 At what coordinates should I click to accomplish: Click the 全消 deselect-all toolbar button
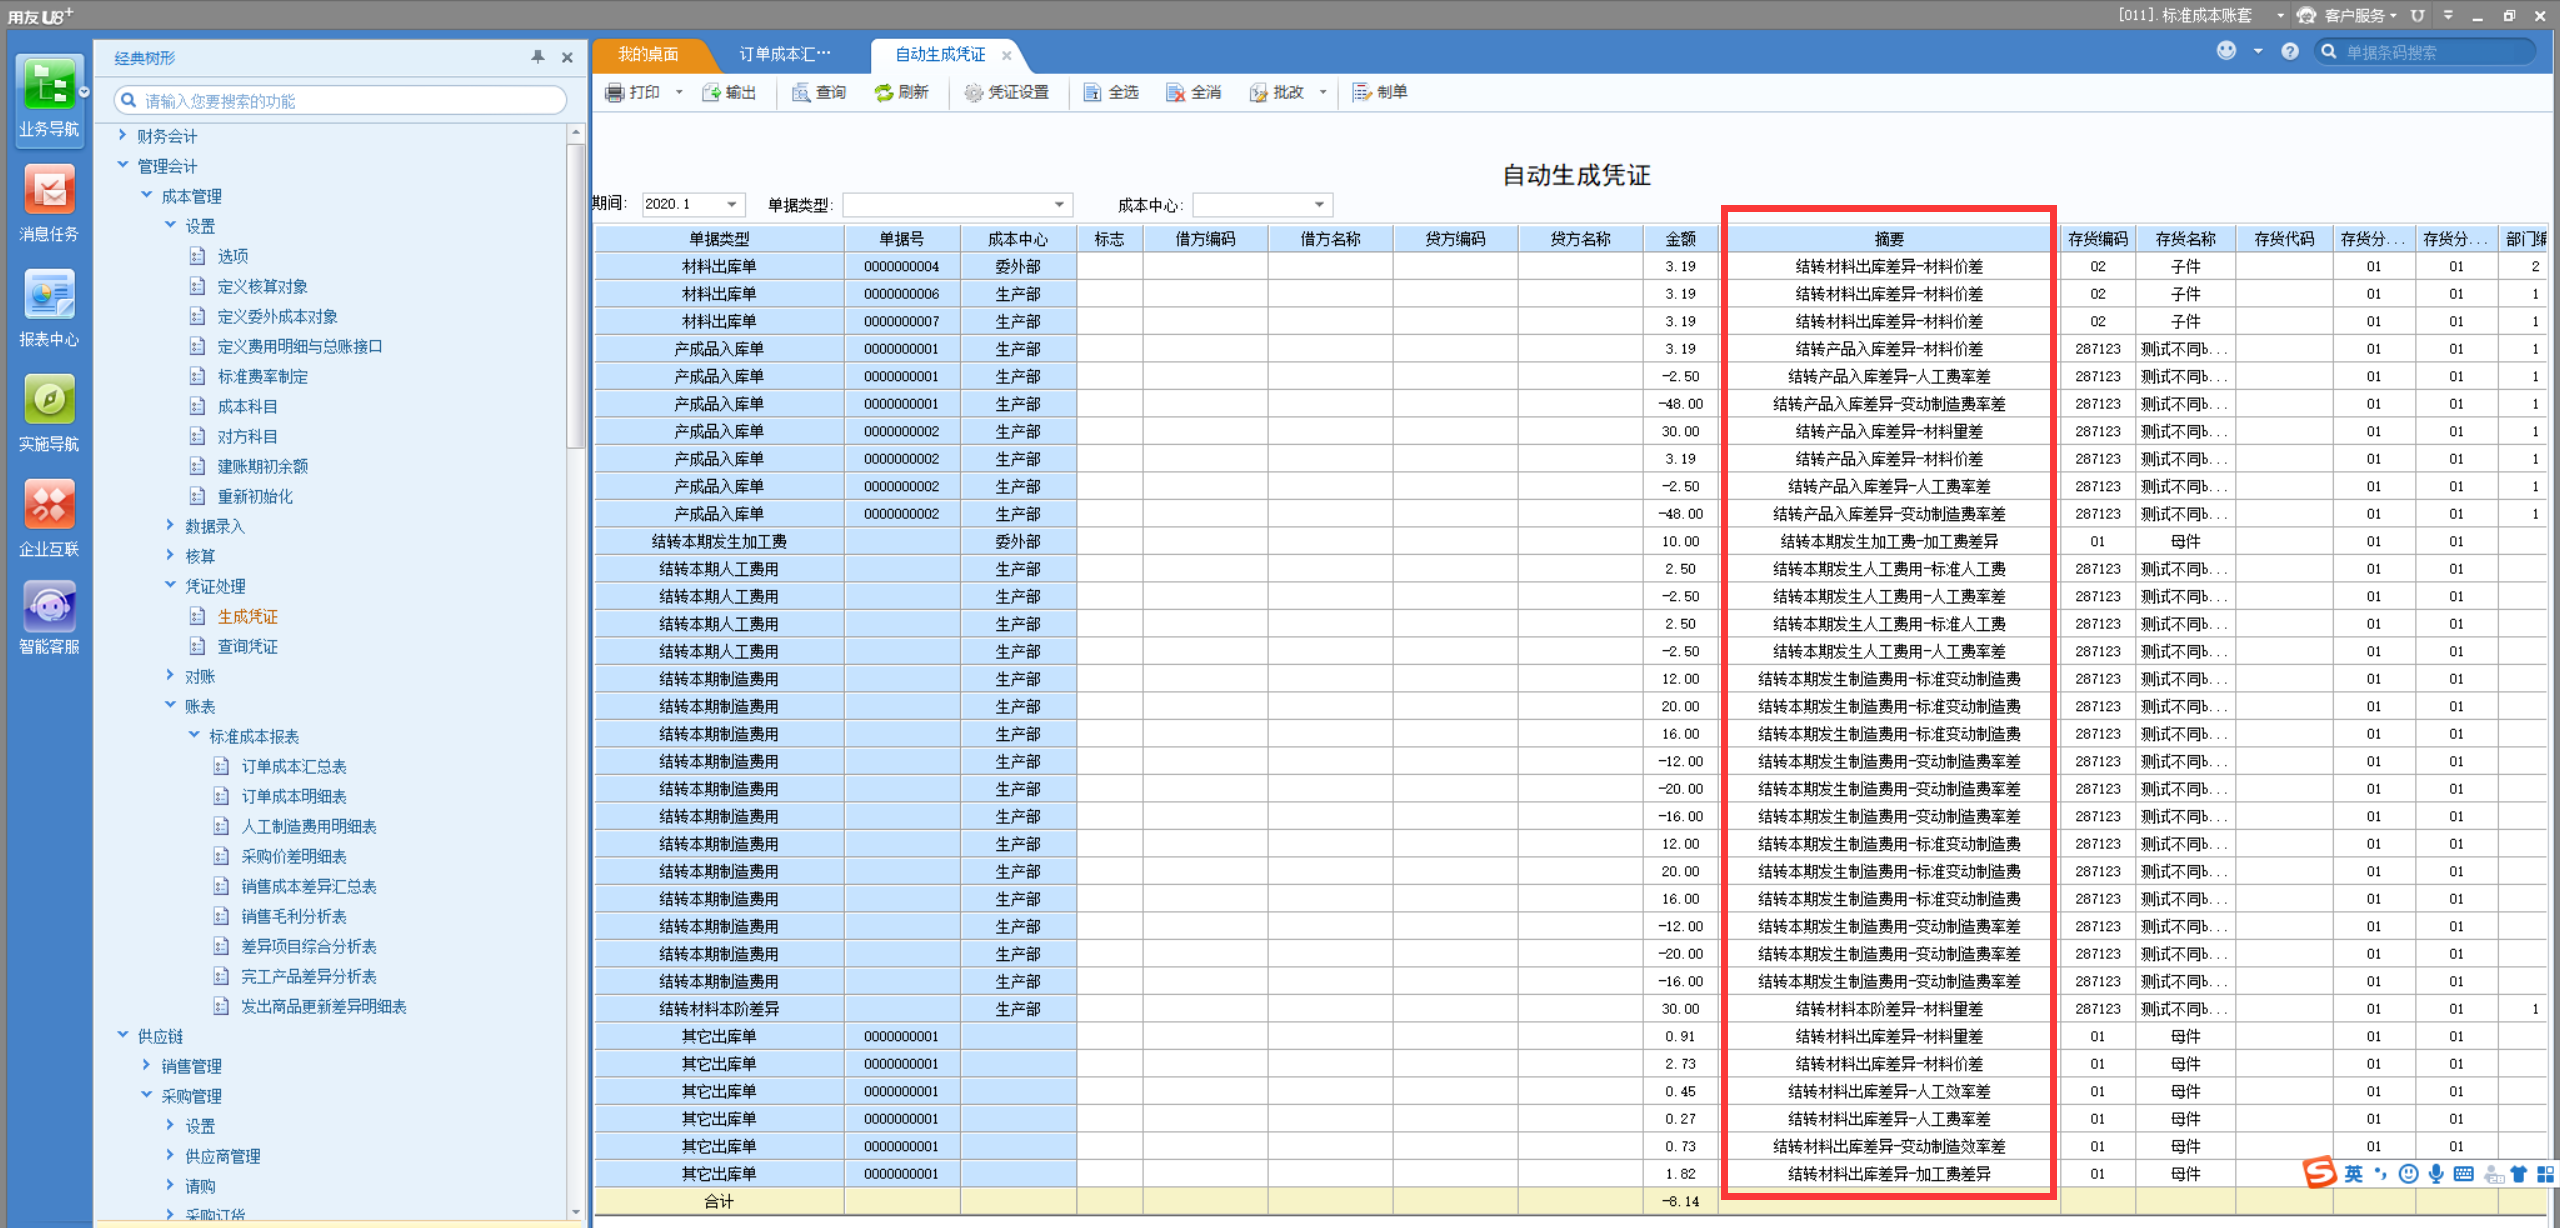pos(1193,93)
